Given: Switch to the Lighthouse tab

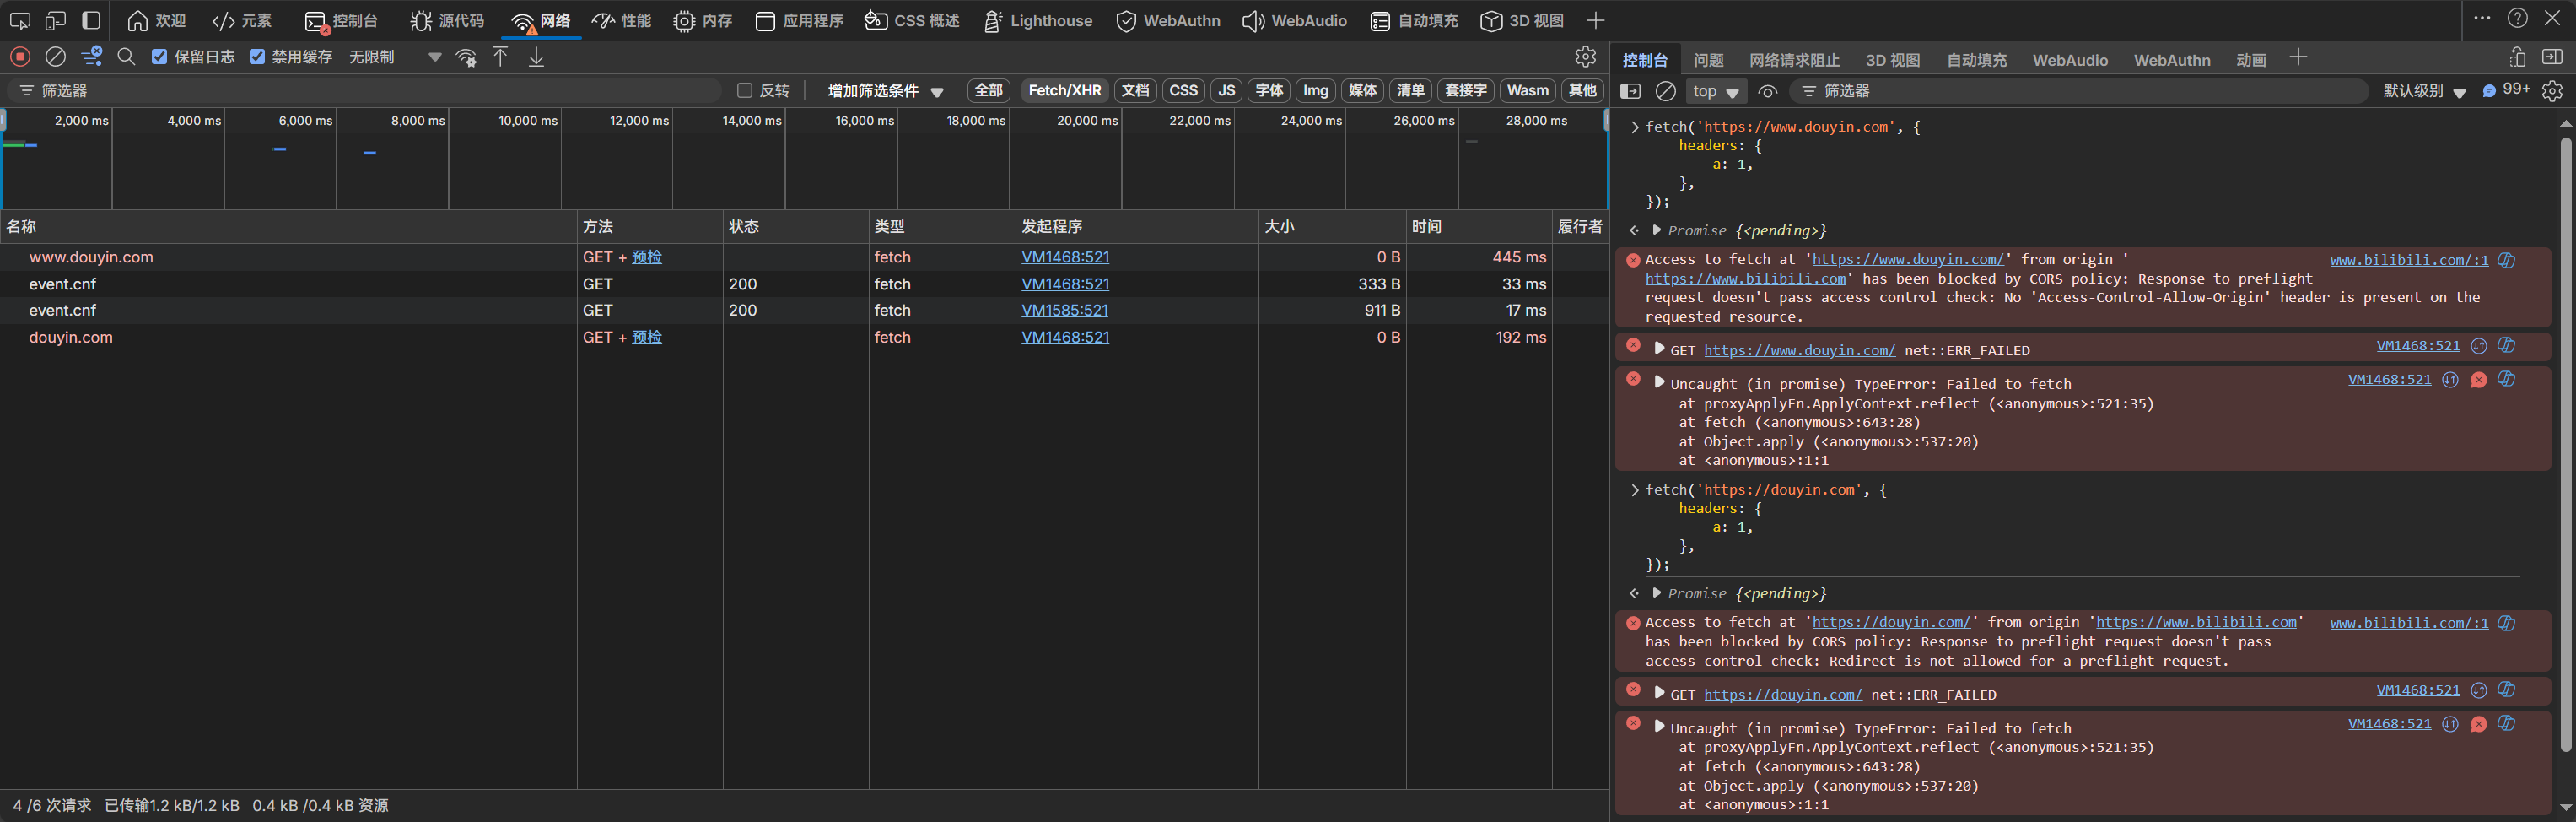Looking at the screenshot, I should pyautogui.click(x=1038, y=21).
